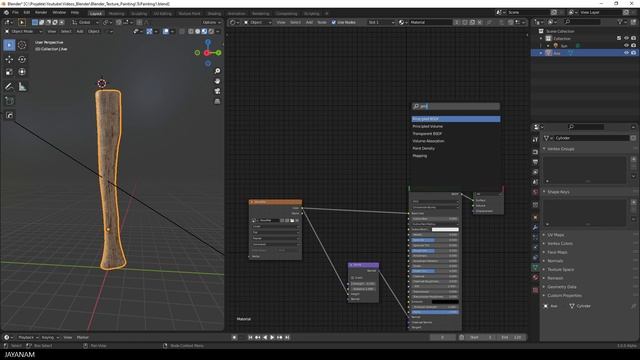Click the green Y axis on navigation gizmo
The width and height of the screenshot is (640, 360).
click(218, 53)
